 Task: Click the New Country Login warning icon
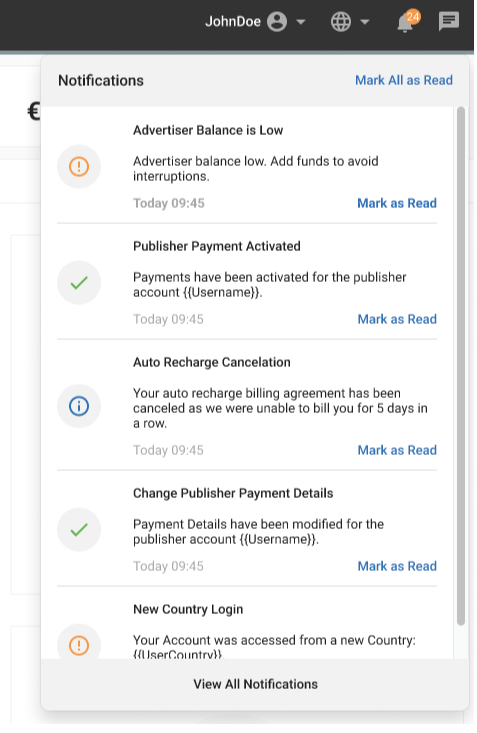pyautogui.click(x=79, y=646)
